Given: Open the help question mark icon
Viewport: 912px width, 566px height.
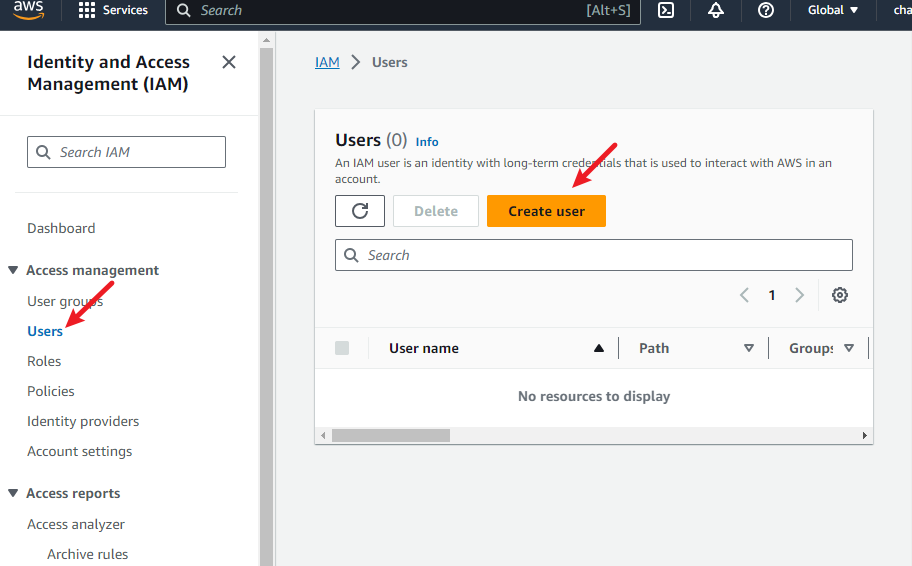Looking at the screenshot, I should (x=766, y=10).
